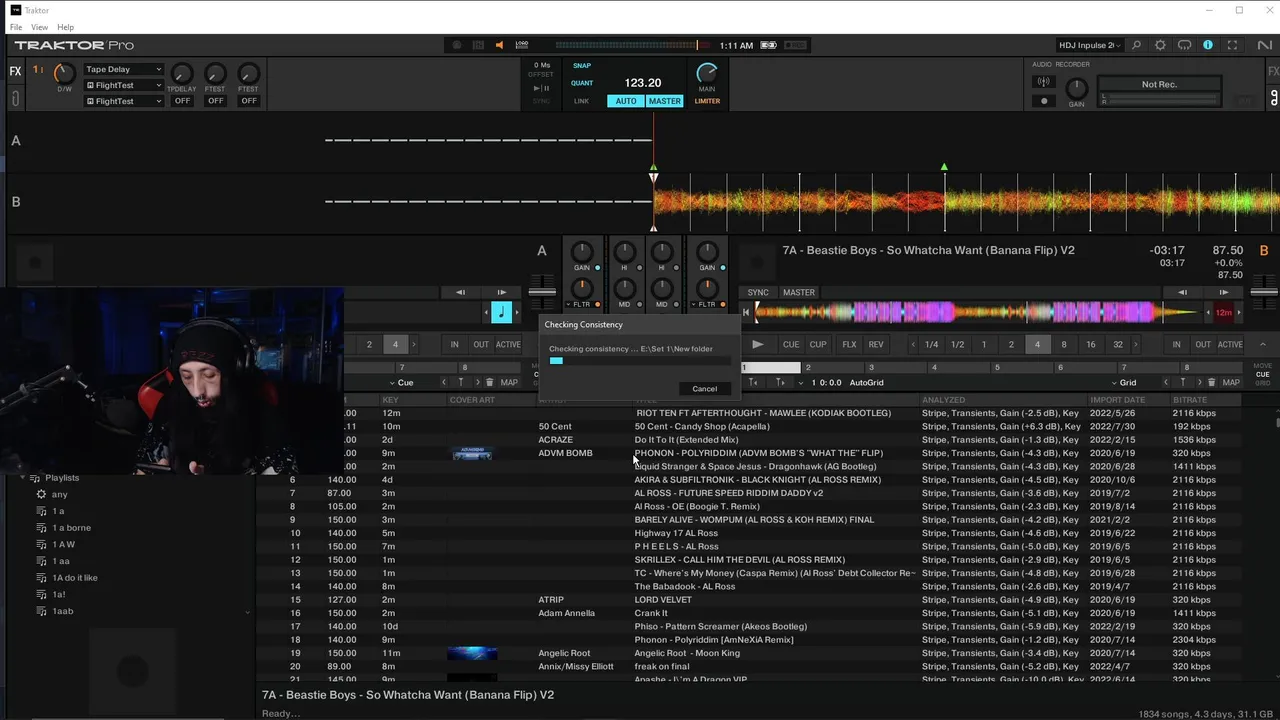Toggle MASTER on Deck B

[x=798, y=292]
